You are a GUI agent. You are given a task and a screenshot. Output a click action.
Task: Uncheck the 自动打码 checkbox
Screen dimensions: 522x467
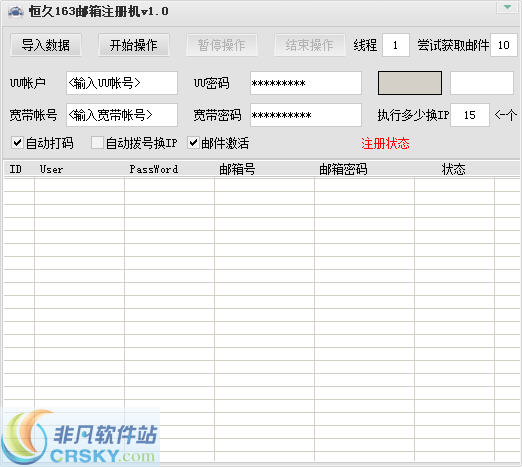(17, 143)
